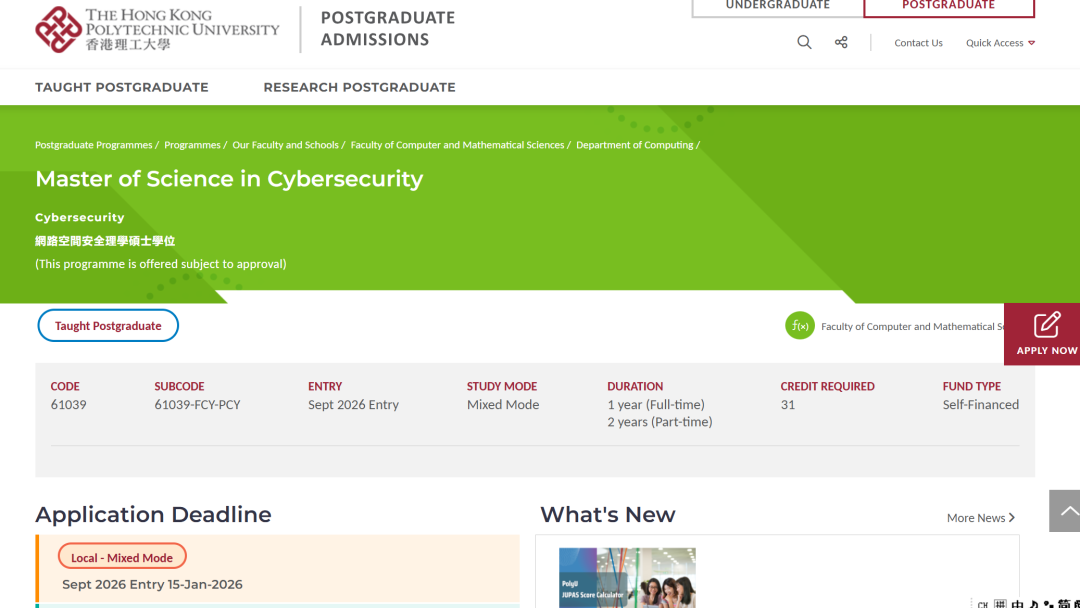Click the search magnifier icon
This screenshot has height=608, width=1080.
[804, 42]
